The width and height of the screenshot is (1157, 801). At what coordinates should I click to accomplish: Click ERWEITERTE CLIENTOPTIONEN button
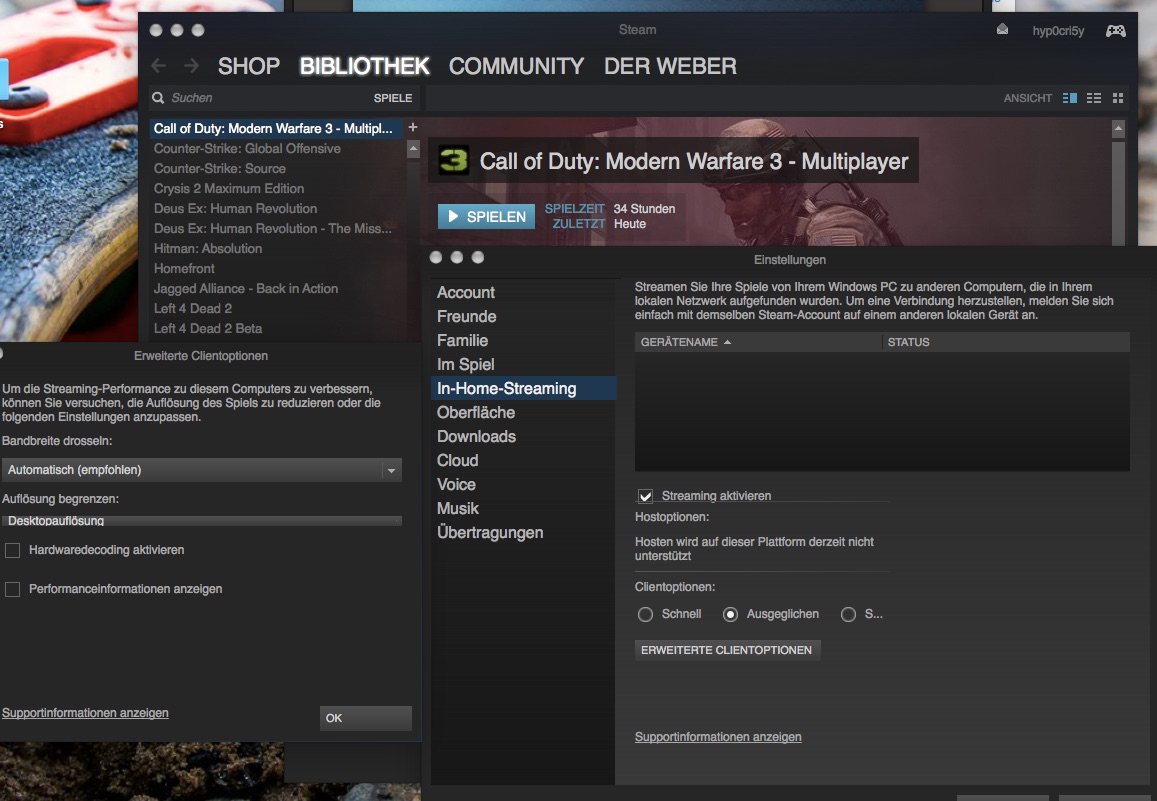(x=727, y=650)
